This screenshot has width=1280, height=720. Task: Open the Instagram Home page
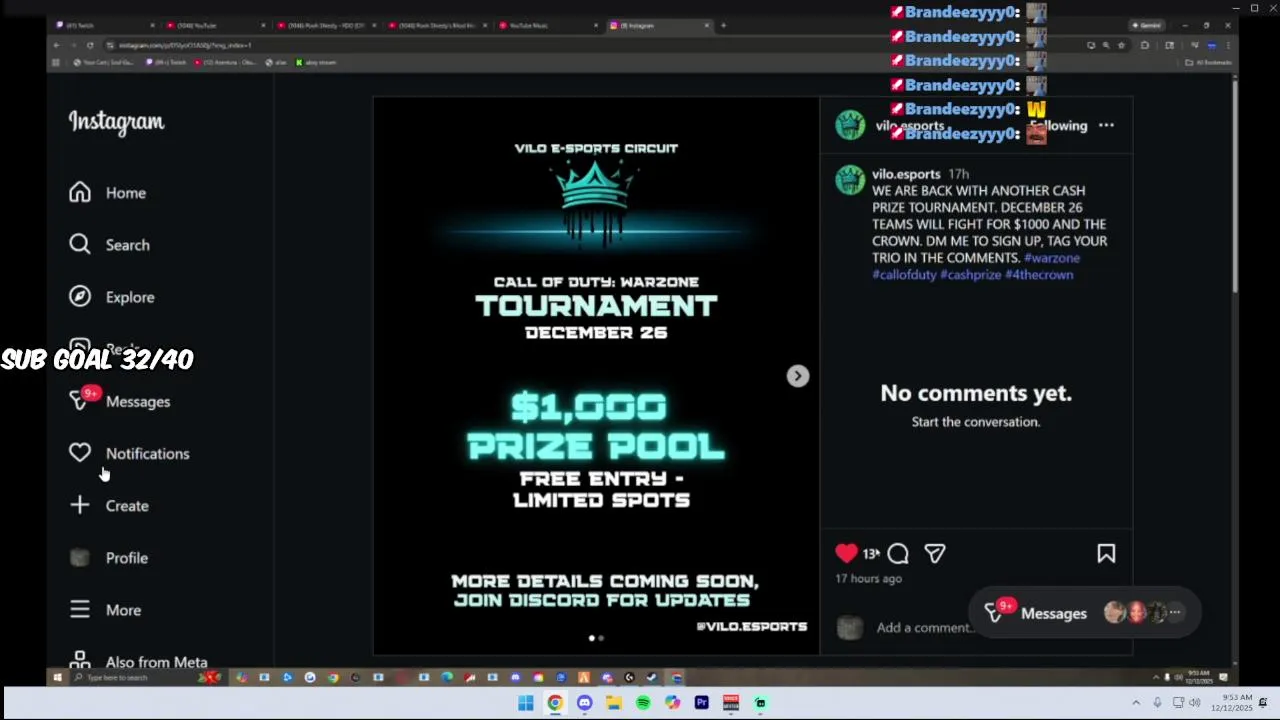pos(107,193)
